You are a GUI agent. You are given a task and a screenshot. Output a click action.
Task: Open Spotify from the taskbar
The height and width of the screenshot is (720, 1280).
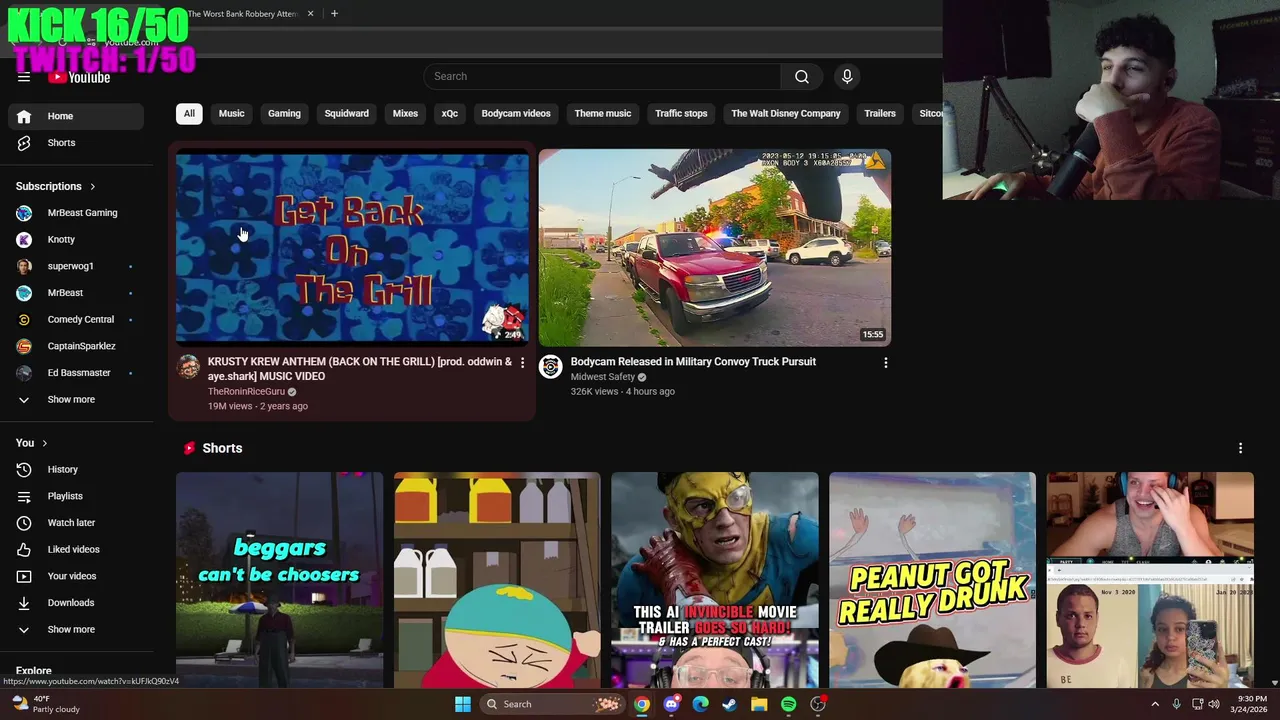click(788, 704)
